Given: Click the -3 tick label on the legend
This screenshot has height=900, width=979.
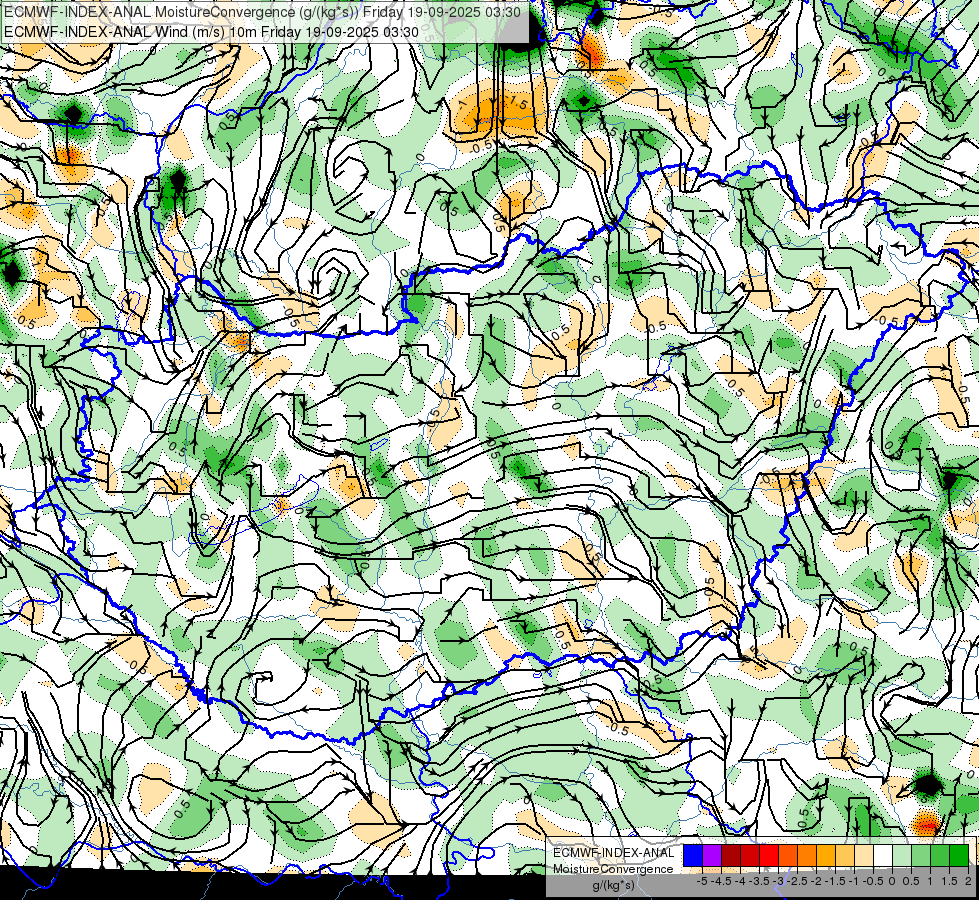Looking at the screenshot, I should point(779,881).
